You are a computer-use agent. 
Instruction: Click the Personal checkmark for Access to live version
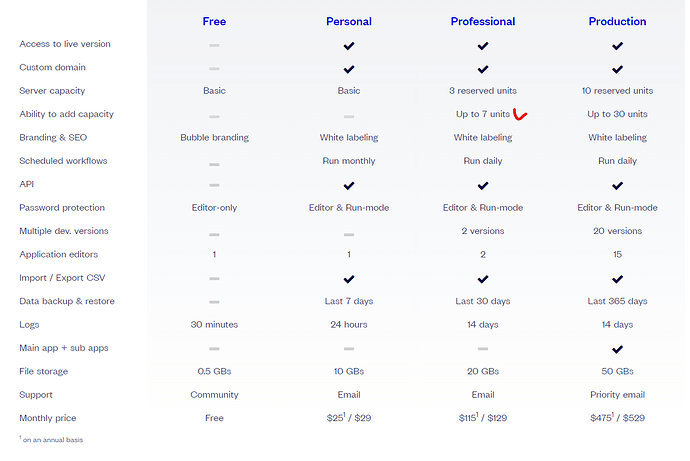point(349,46)
